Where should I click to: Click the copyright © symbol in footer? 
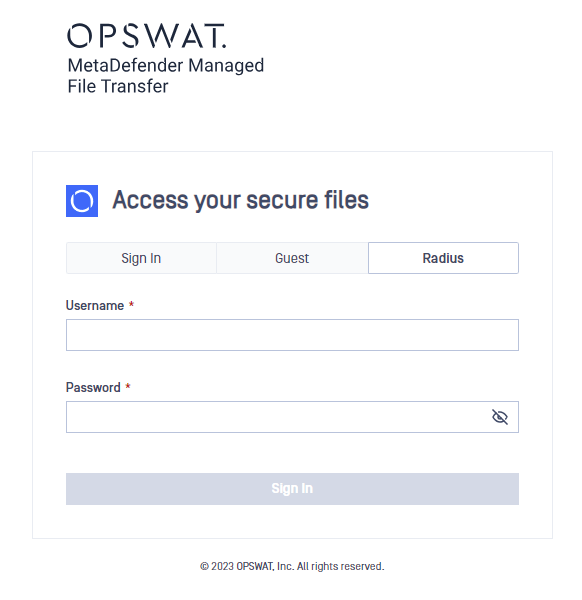pyautogui.click(x=204, y=566)
